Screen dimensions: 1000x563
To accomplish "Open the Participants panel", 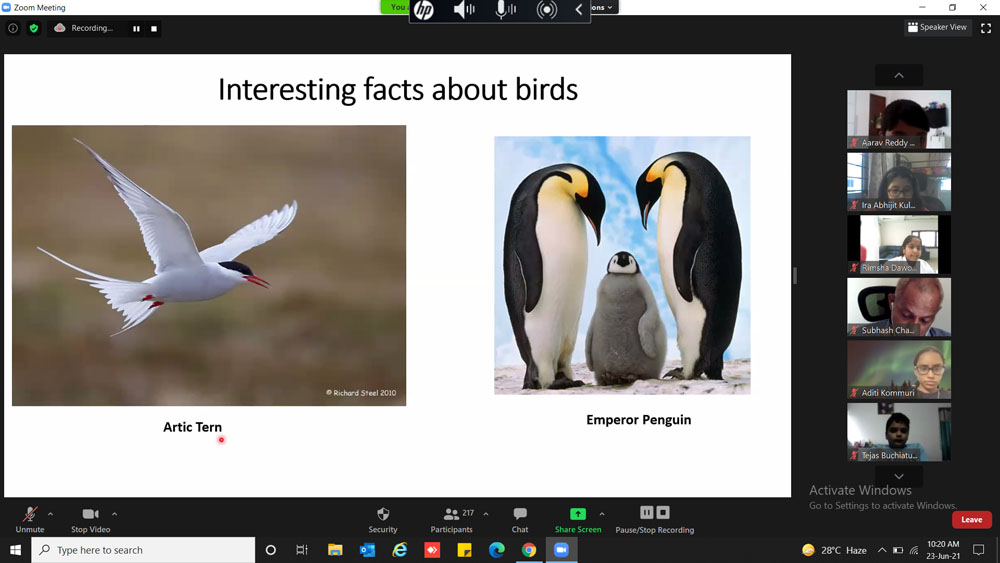I will pyautogui.click(x=452, y=520).
